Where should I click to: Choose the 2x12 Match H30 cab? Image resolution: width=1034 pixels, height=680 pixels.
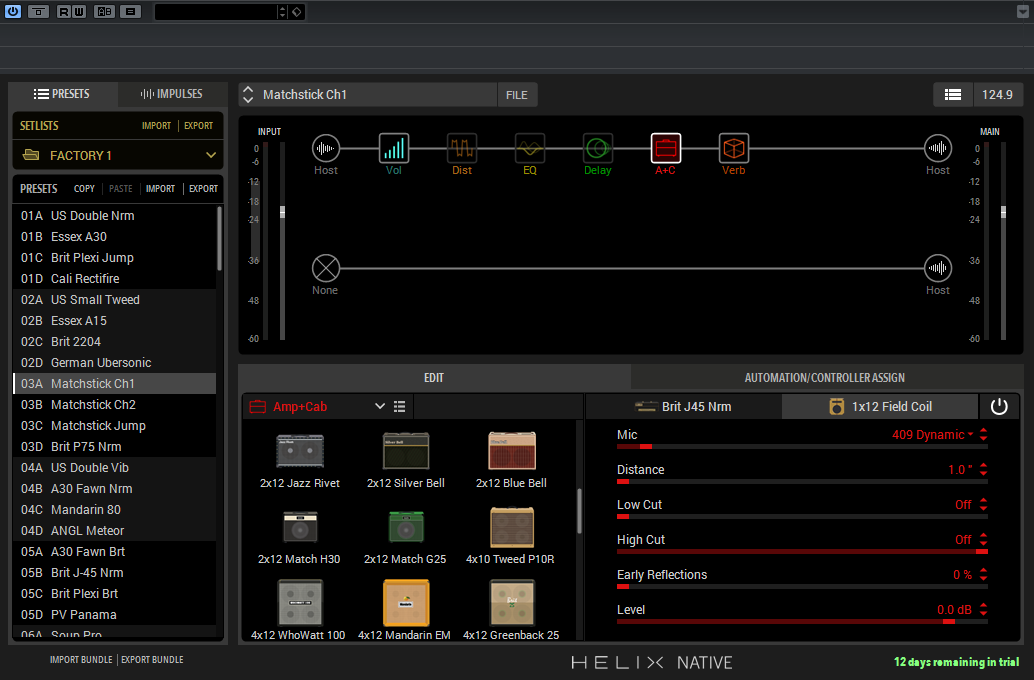[x=299, y=536]
